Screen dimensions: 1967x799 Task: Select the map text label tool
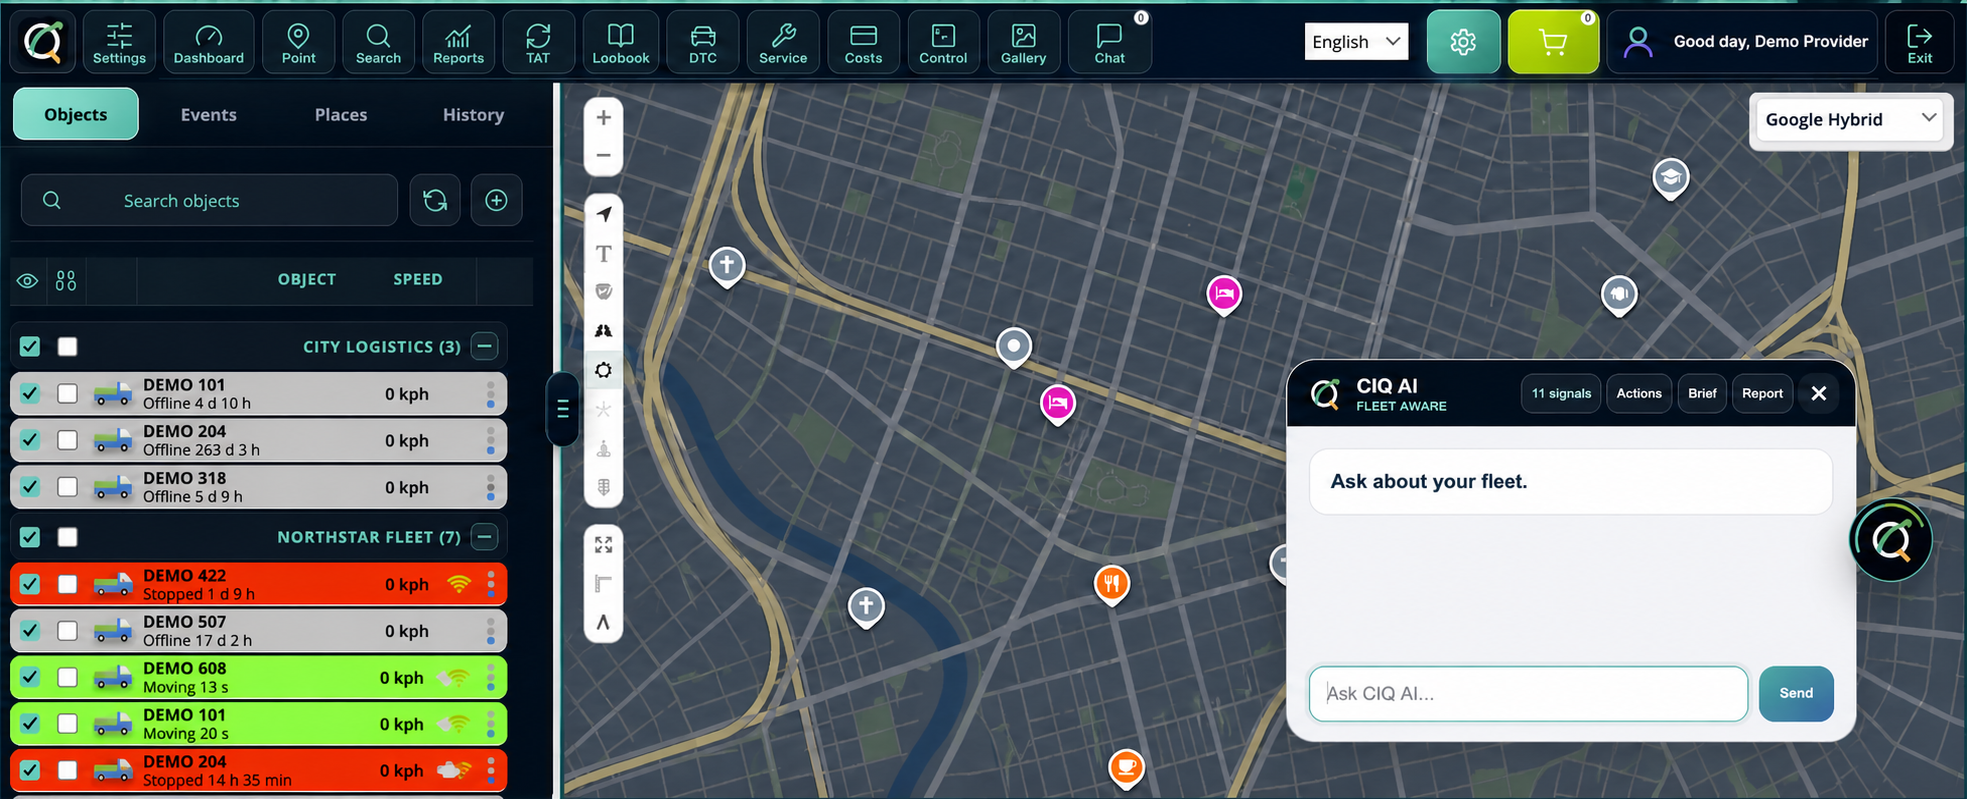click(x=603, y=253)
